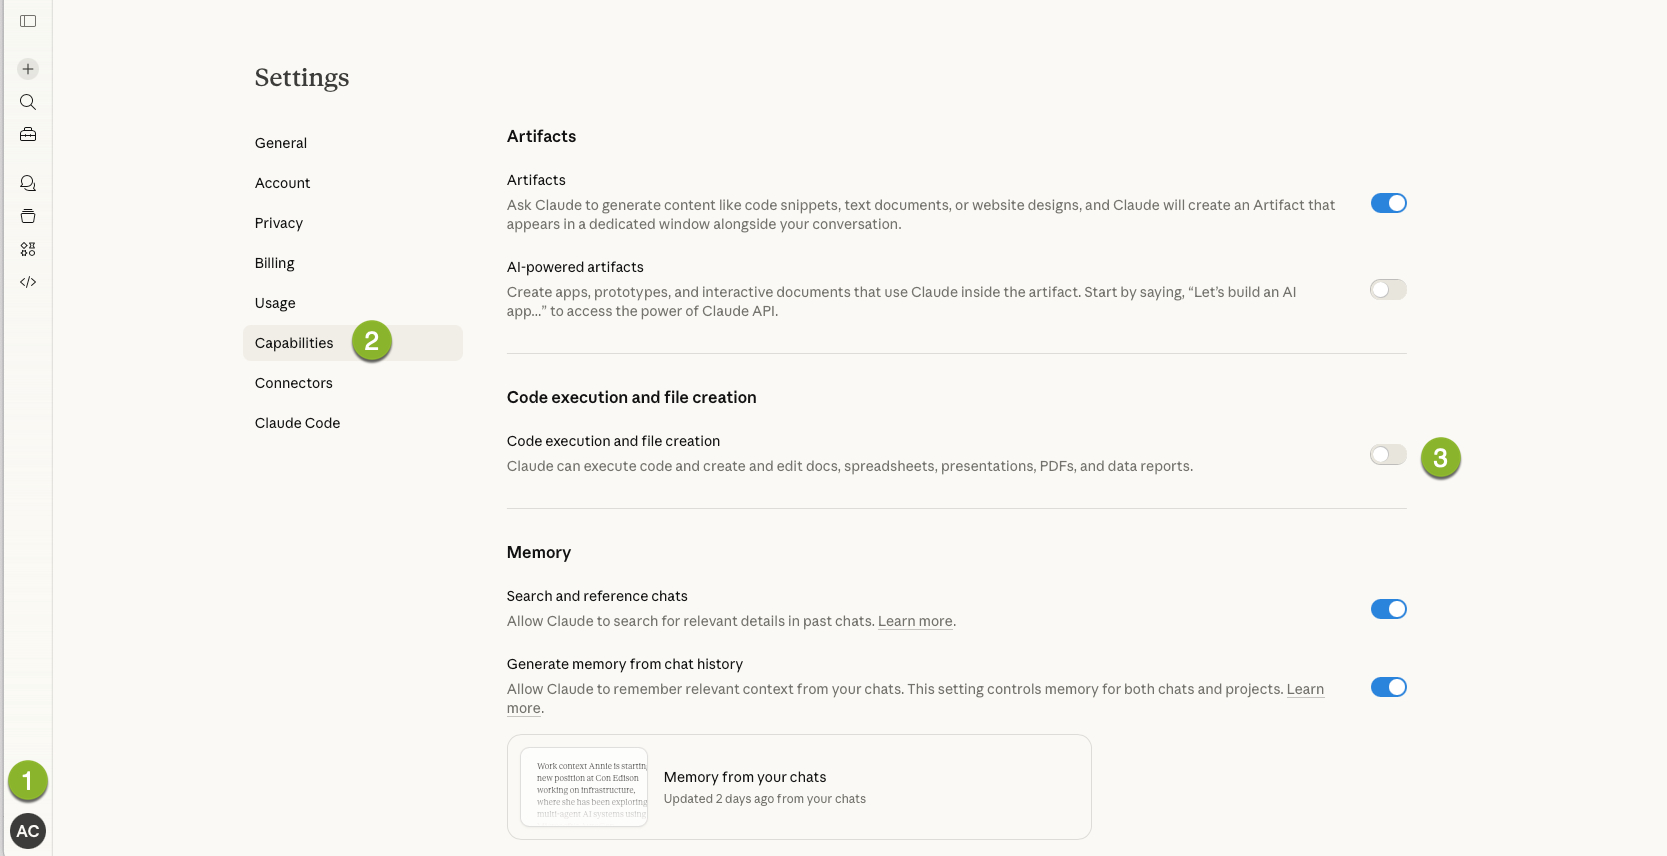Image resolution: width=1667 pixels, height=856 pixels.
Task: Disable Search and reference chats toggle
Action: pyautogui.click(x=1388, y=609)
